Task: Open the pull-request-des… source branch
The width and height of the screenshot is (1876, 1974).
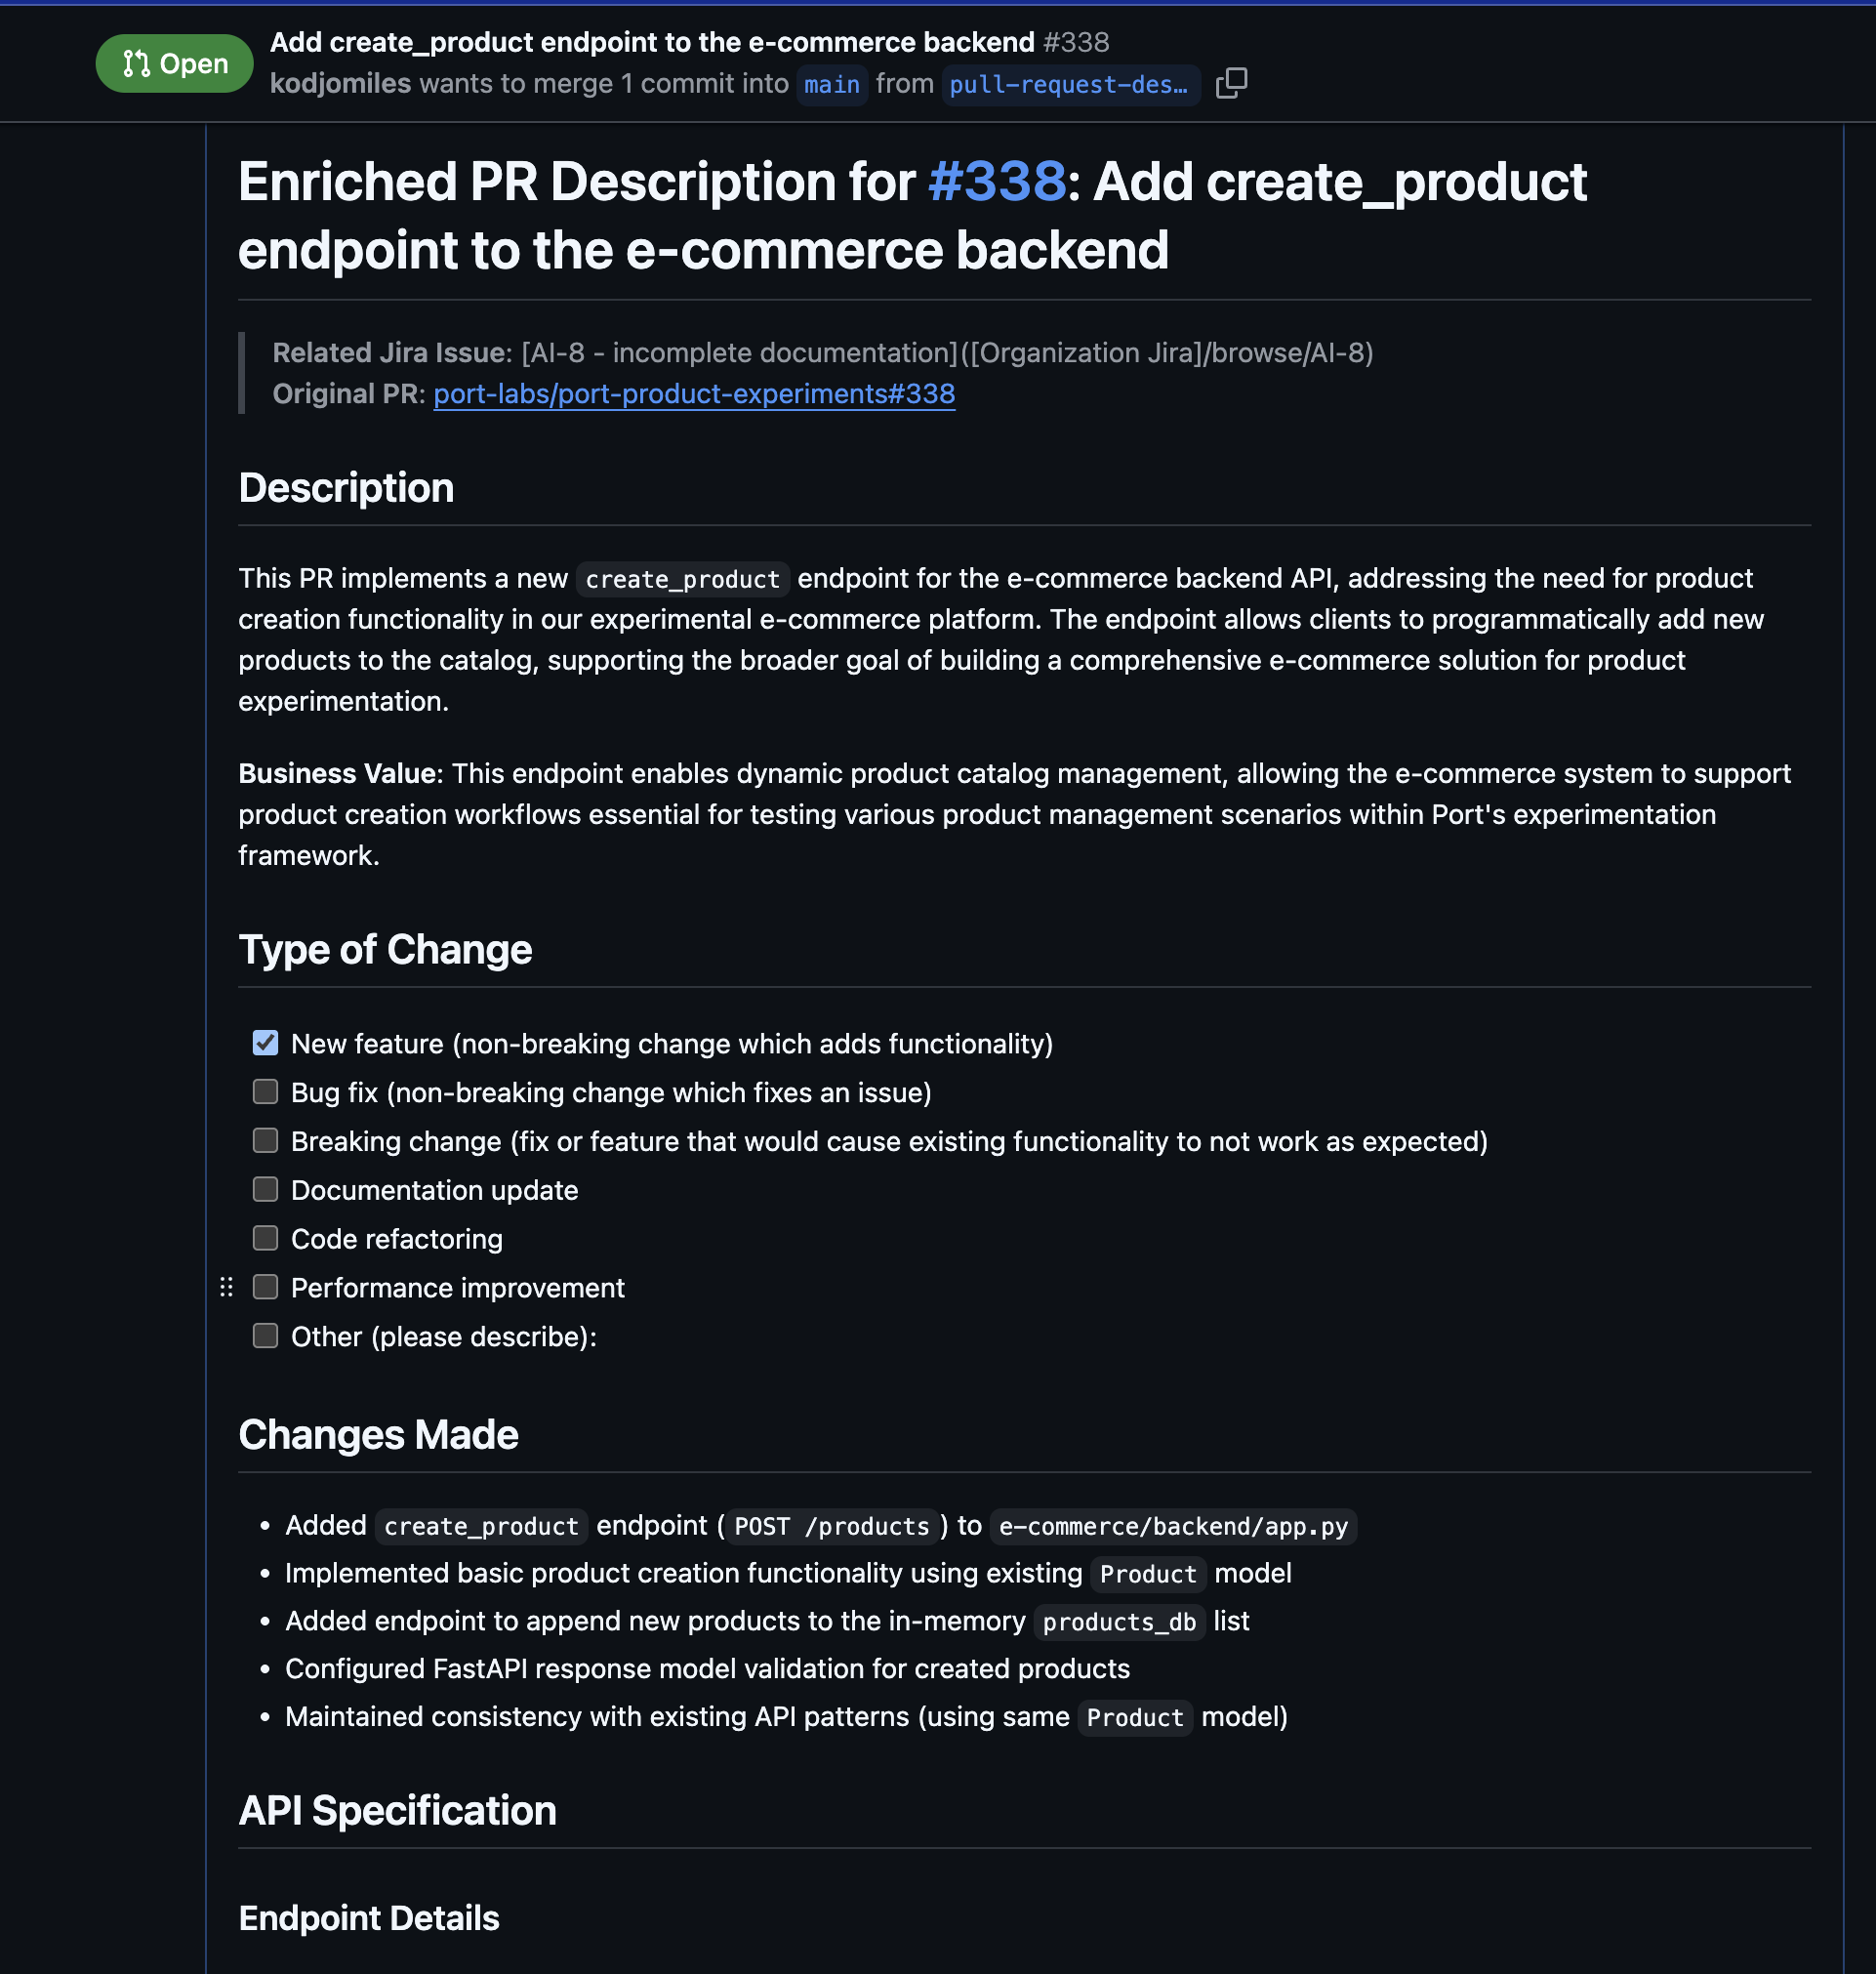Action: coord(1069,85)
